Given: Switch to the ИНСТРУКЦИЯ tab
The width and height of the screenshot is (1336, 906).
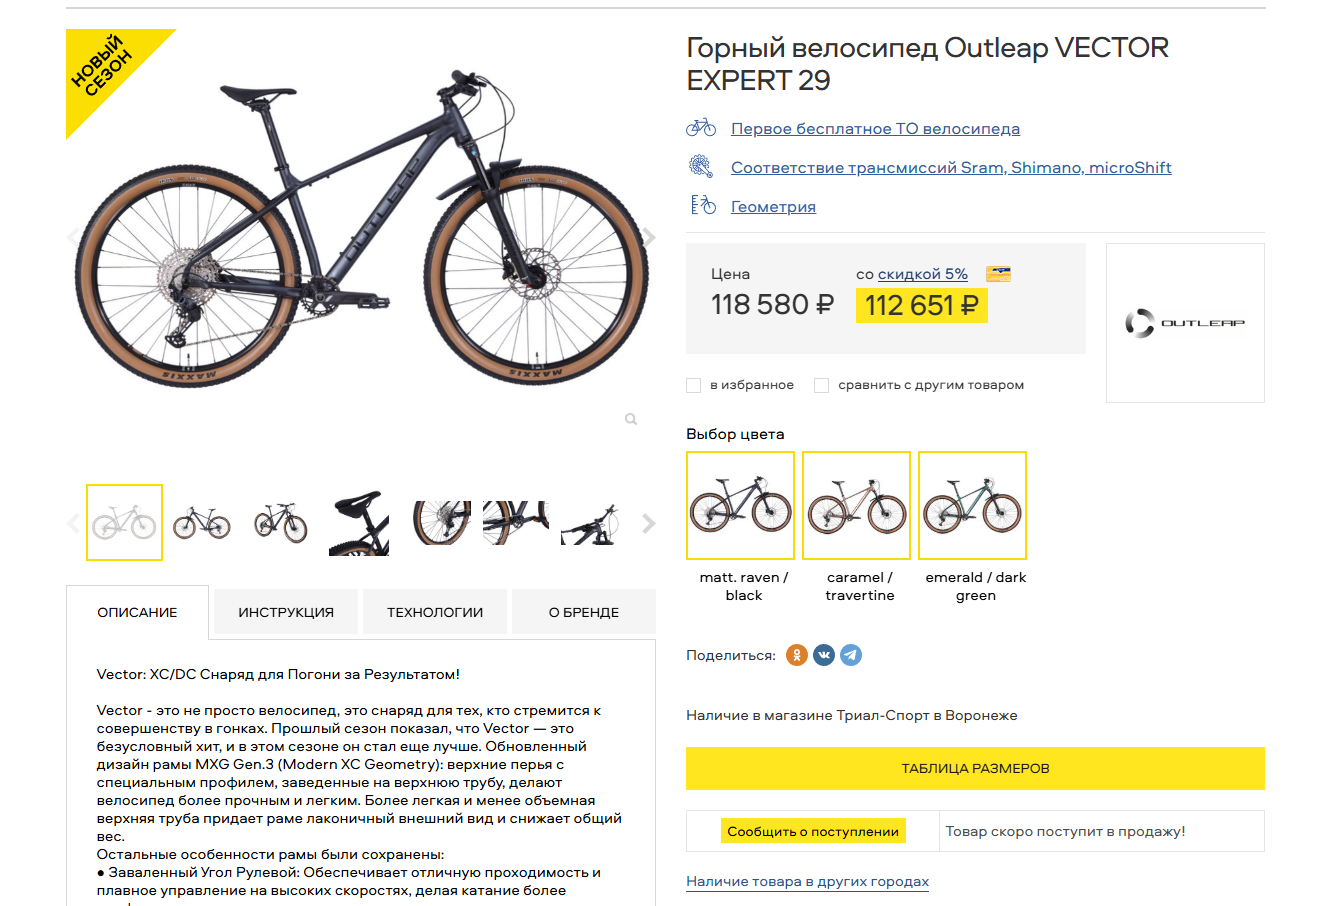Looking at the screenshot, I should pyautogui.click(x=286, y=612).
